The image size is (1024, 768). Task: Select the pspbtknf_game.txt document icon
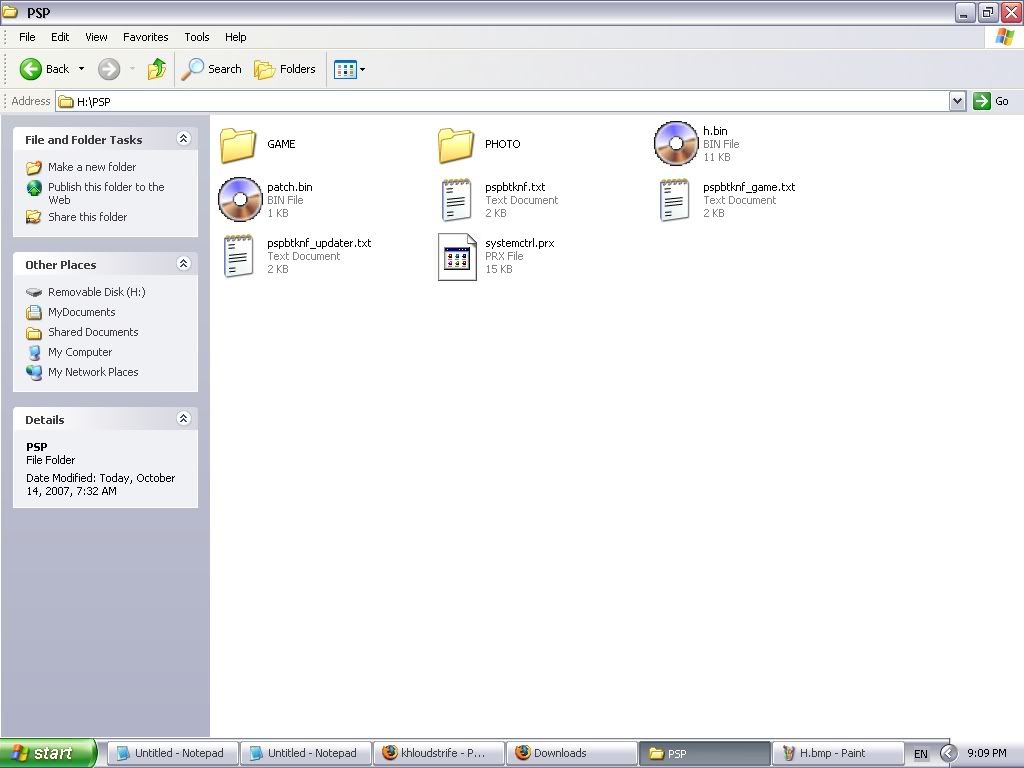pyautogui.click(x=675, y=200)
